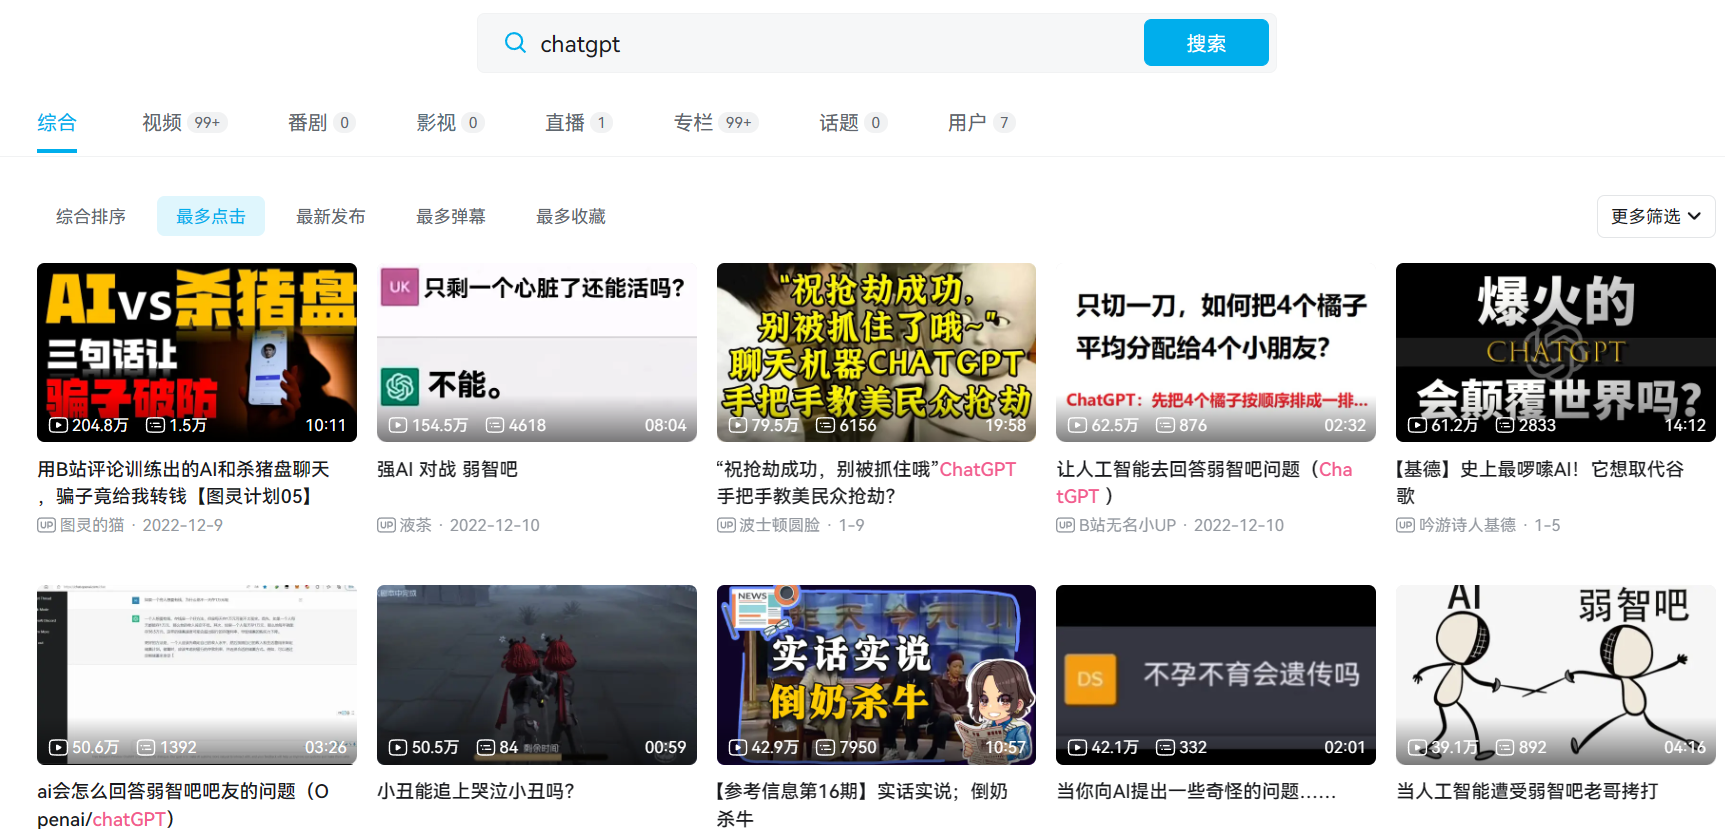Expand the 更多筛选 filter dropdown

1656,216
